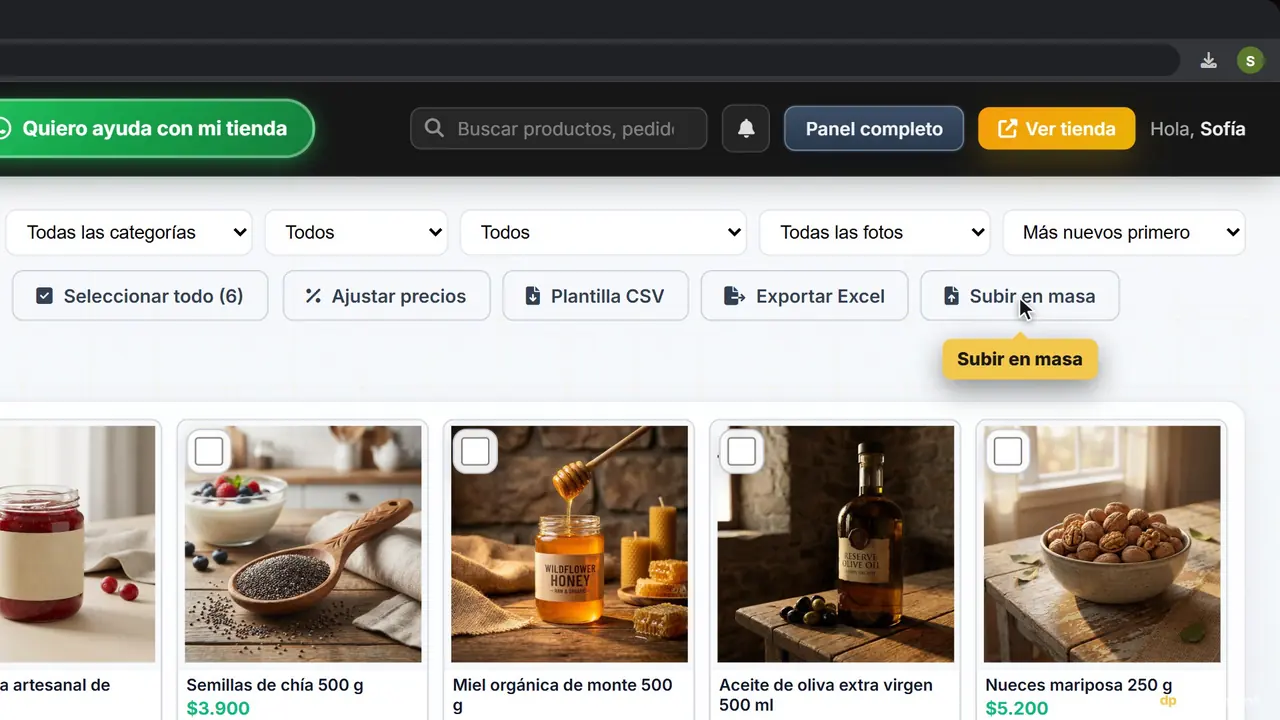
Task: Open the honey jar product image
Action: point(569,544)
